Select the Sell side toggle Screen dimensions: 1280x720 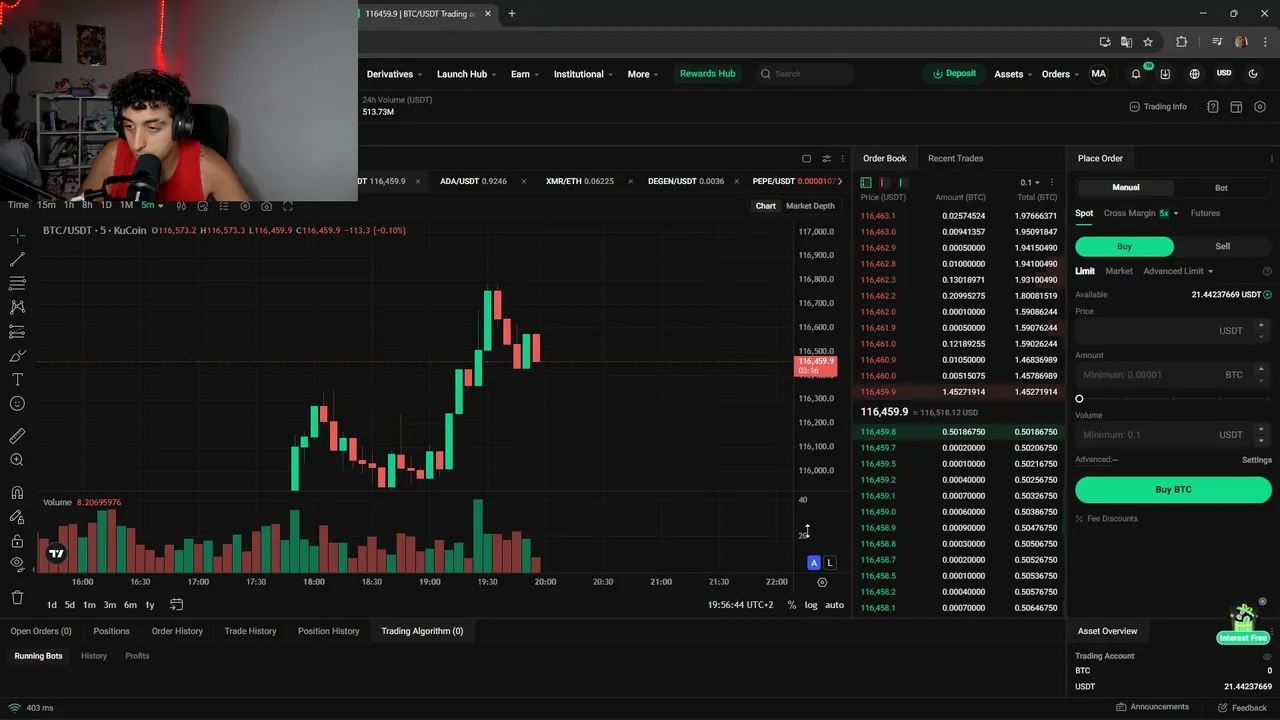1222,246
